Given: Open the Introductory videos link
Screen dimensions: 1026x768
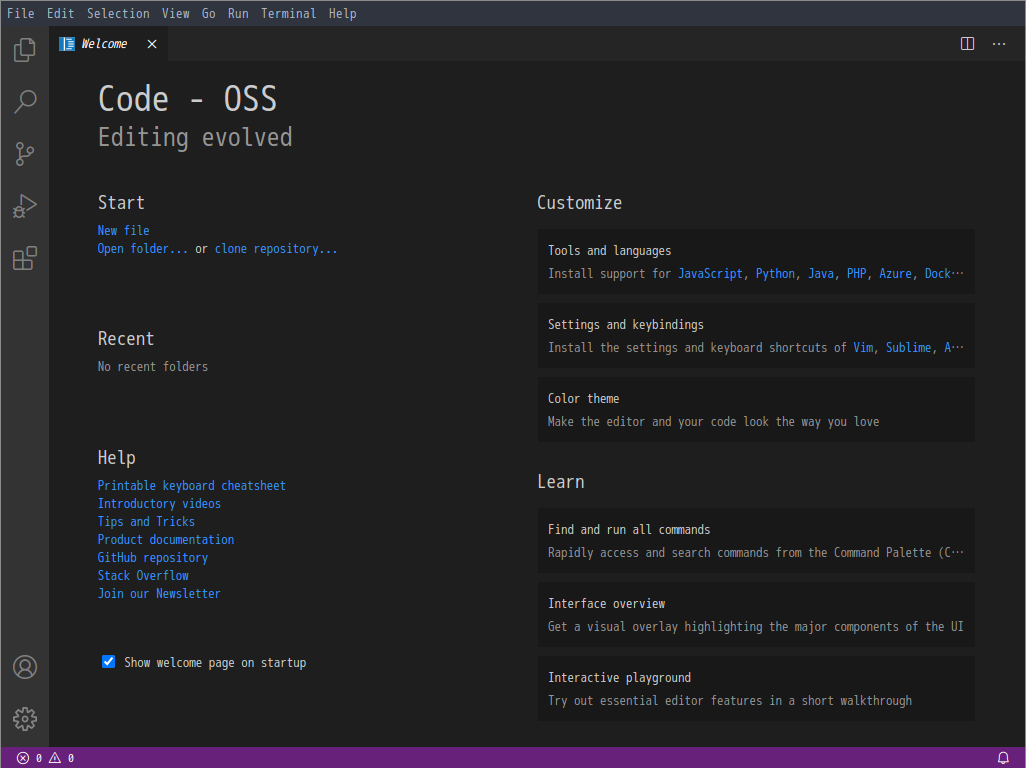Looking at the screenshot, I should pyautogui.click(x=159, y=504).
